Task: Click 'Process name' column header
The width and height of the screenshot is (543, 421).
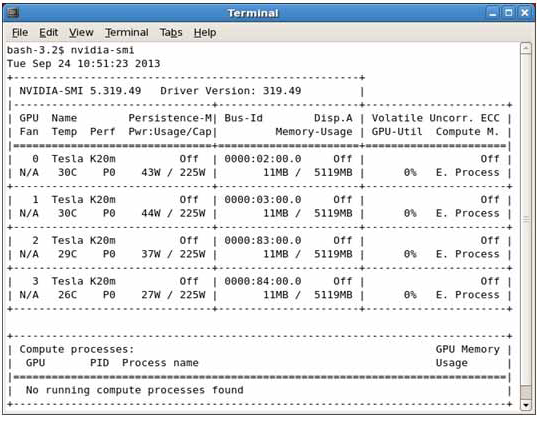Action: [160, 363]
